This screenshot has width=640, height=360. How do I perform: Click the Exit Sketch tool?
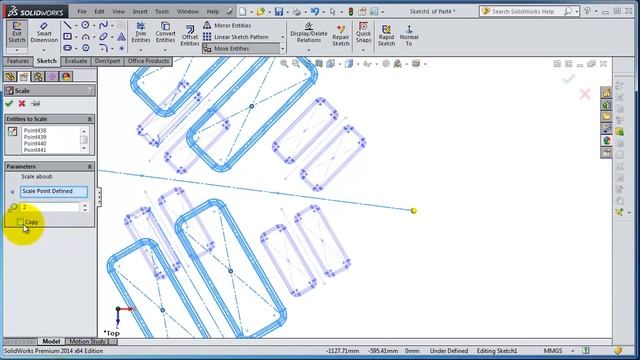pyautogui.click(x=17, y=33)
